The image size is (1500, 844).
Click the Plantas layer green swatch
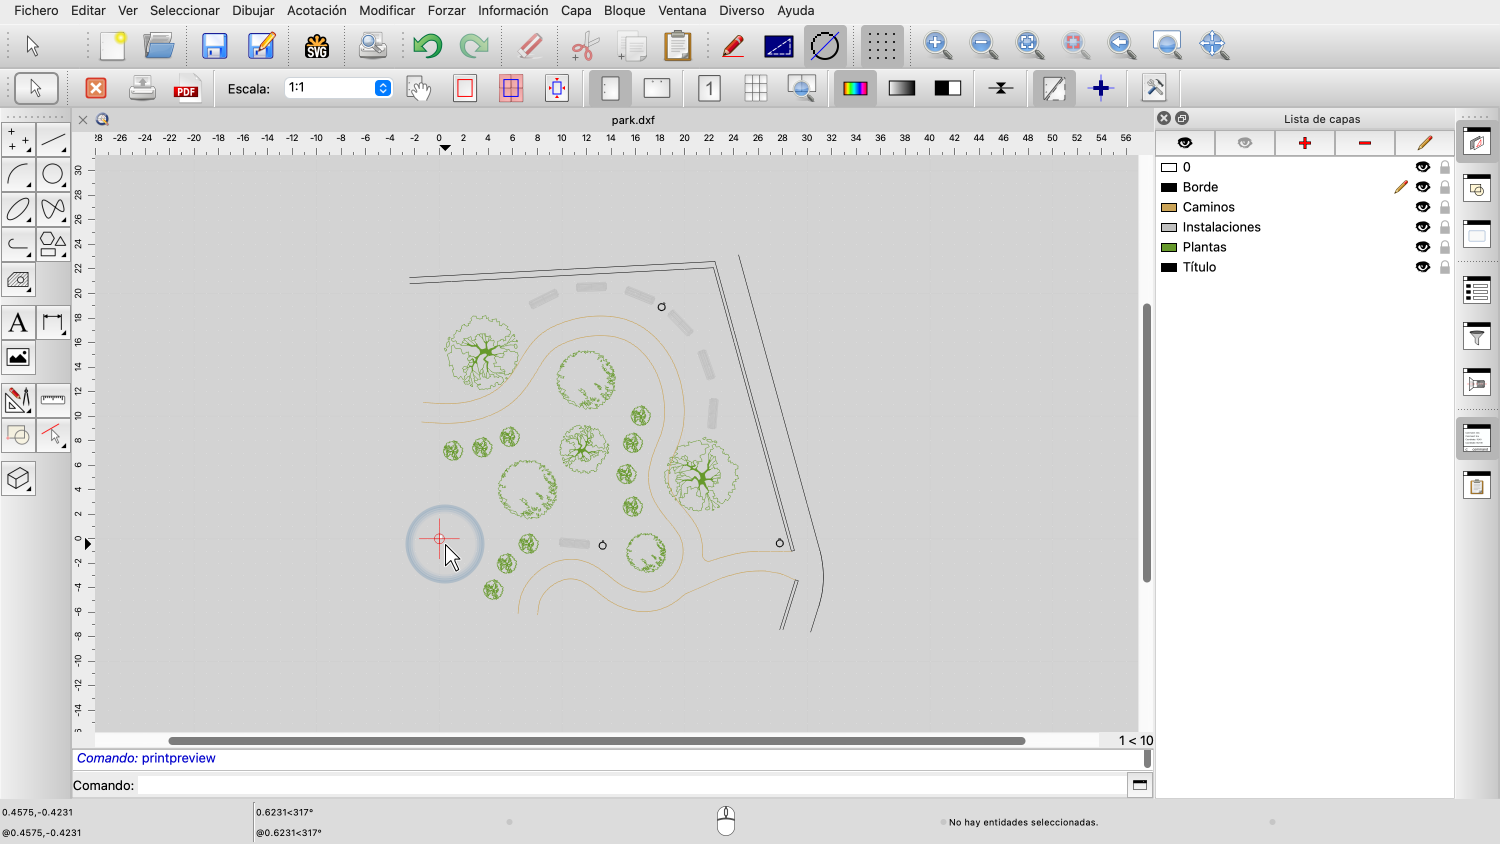point(1168,247)
